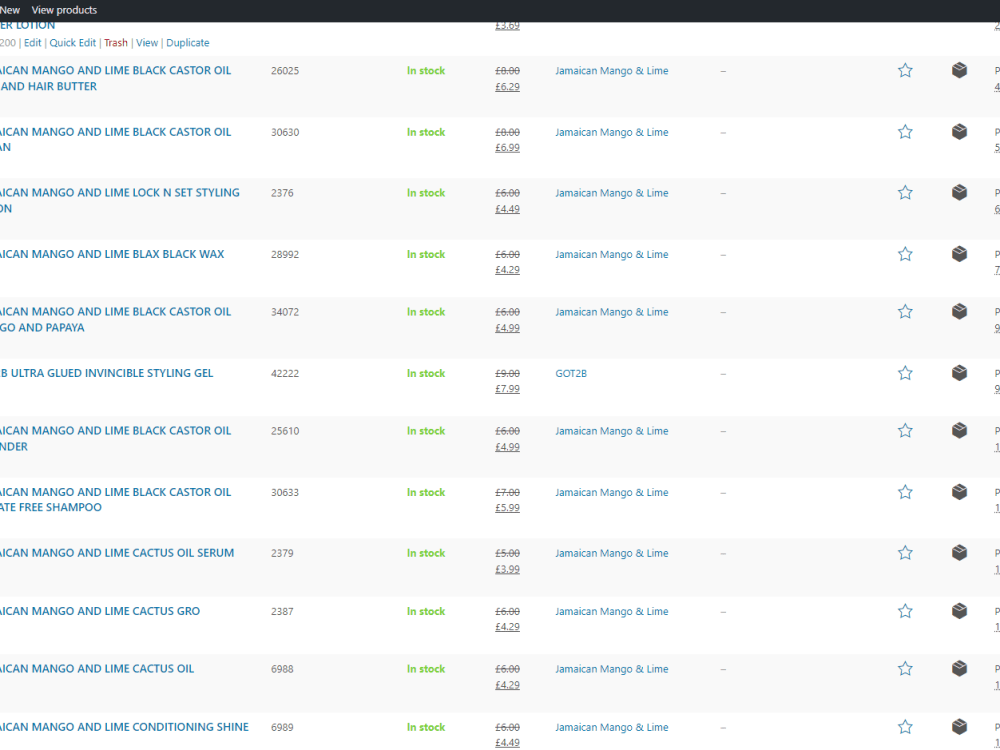1000x750 pixels.
Task: Open Black Castor Oil Mango and Papaya product
Action: point(115,320)
